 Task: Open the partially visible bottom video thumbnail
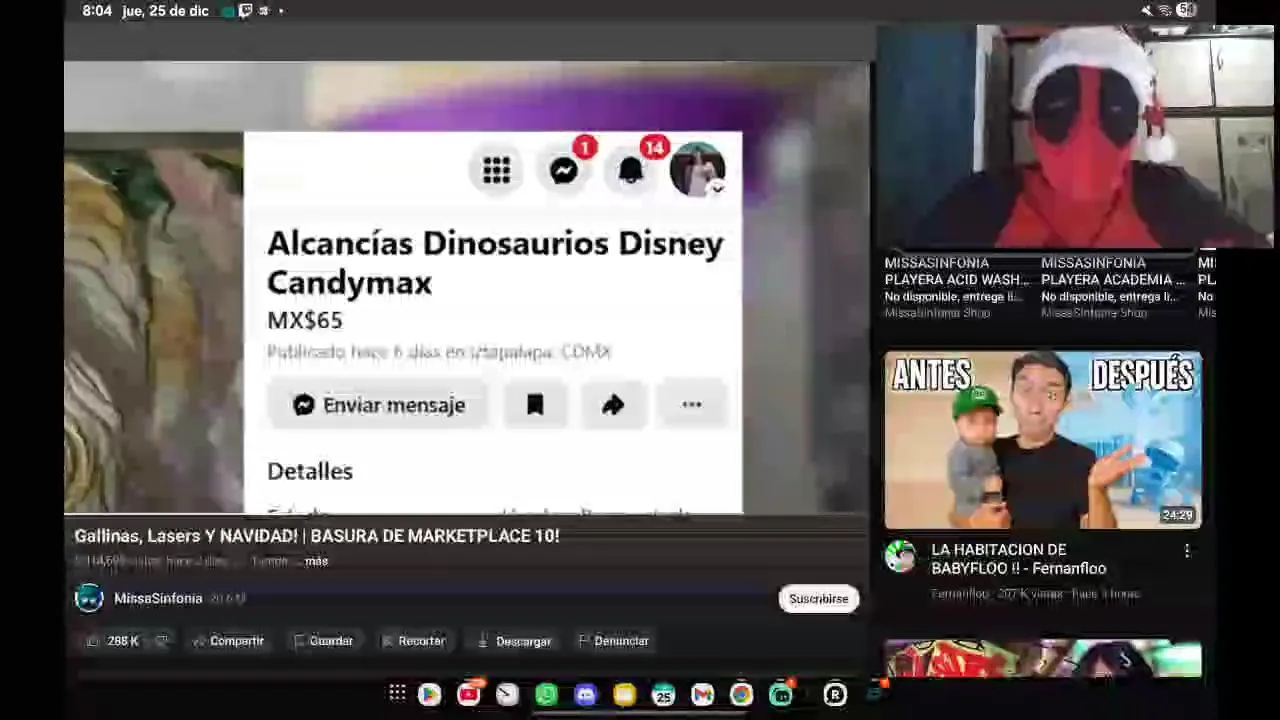pos(1043,659)
